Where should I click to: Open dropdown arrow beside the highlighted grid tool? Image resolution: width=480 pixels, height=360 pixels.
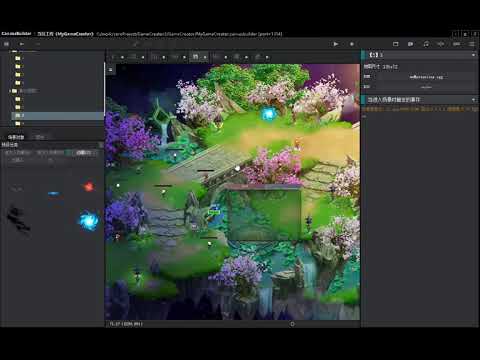205,57
